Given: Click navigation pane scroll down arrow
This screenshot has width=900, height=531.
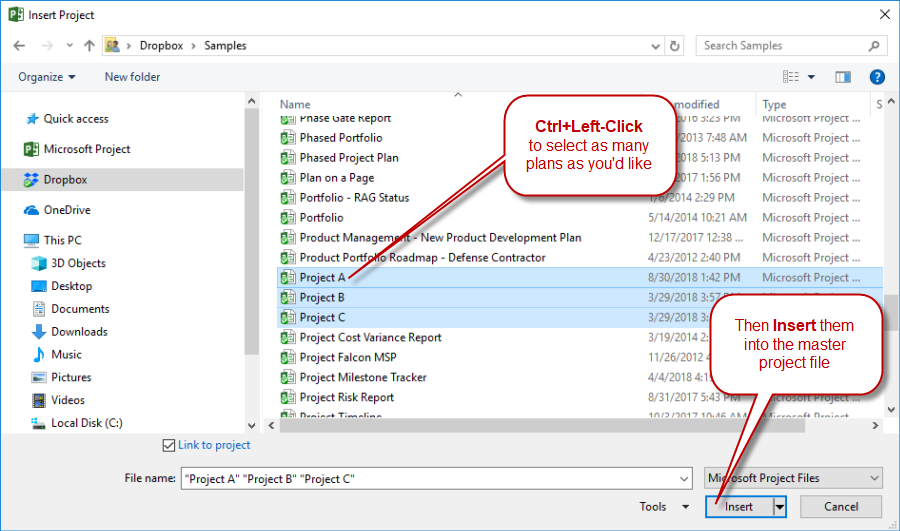Looking at the screenshot, I should (x=251, y=425).
